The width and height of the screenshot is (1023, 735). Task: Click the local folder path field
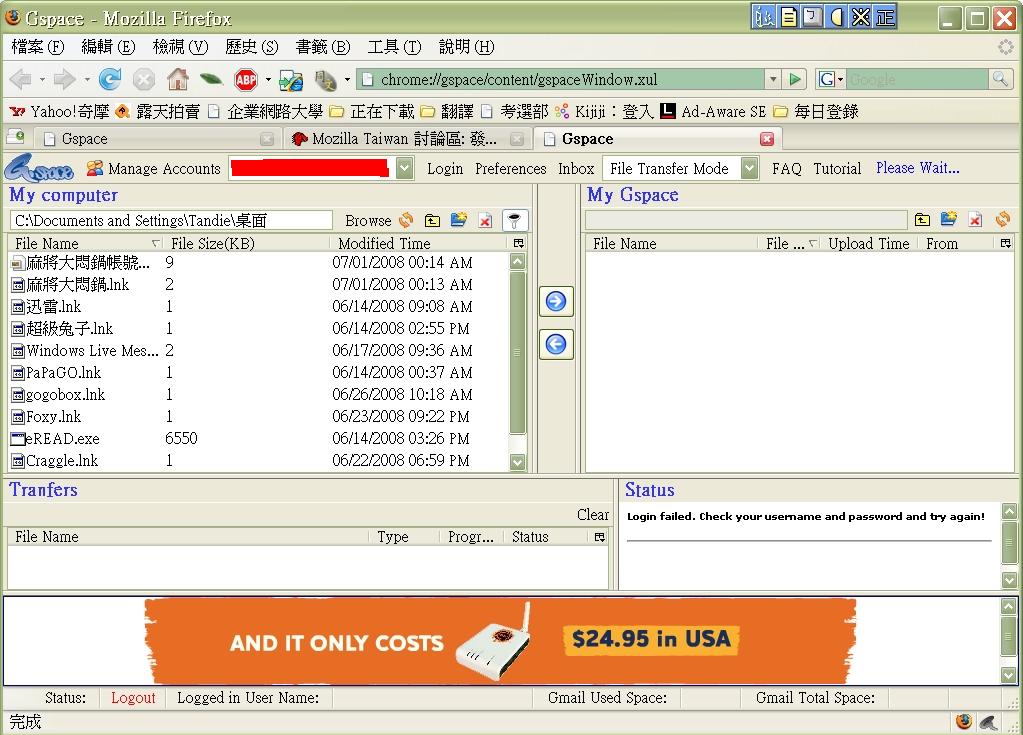pyautogui.click(x=171, y=220)
